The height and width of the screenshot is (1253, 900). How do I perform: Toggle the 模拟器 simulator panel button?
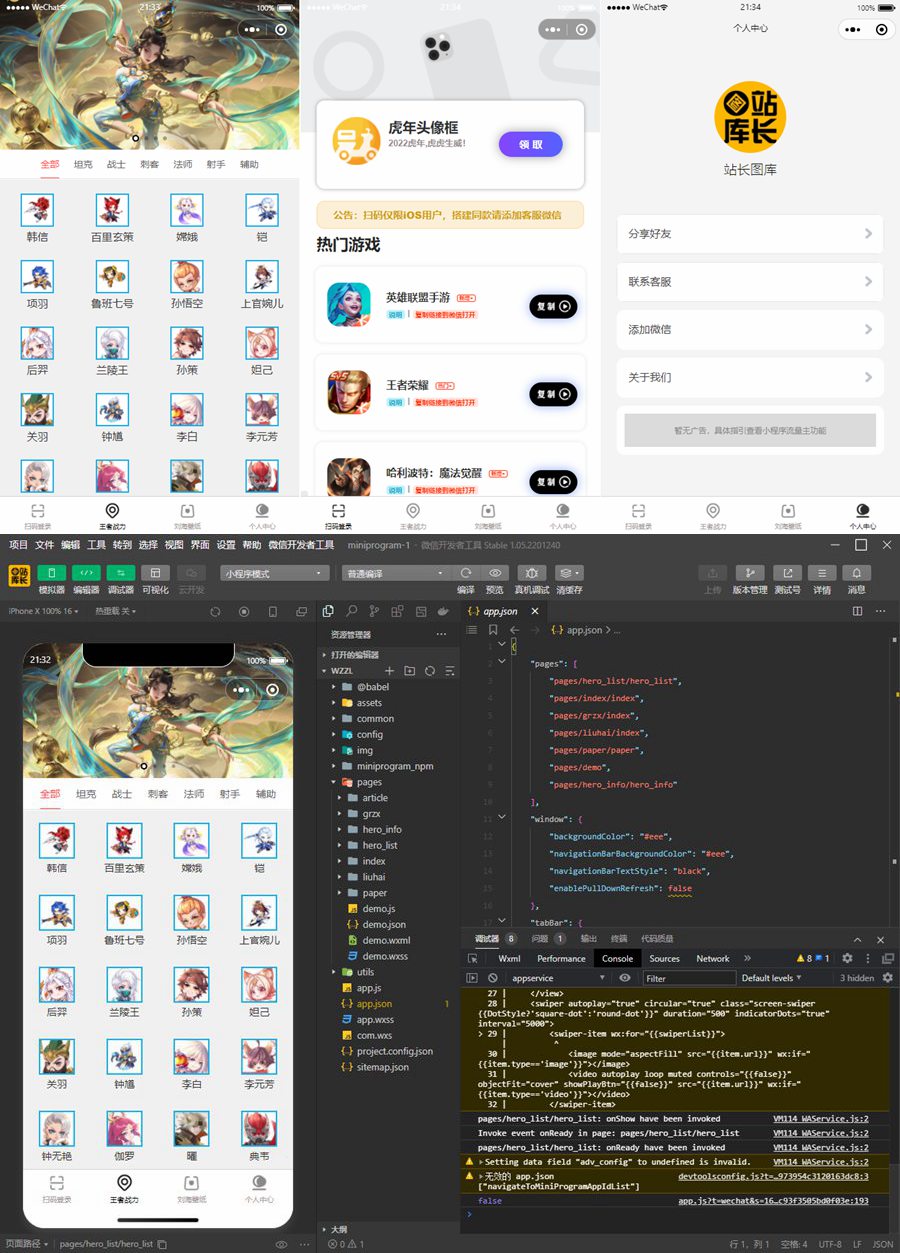(51, 573)
